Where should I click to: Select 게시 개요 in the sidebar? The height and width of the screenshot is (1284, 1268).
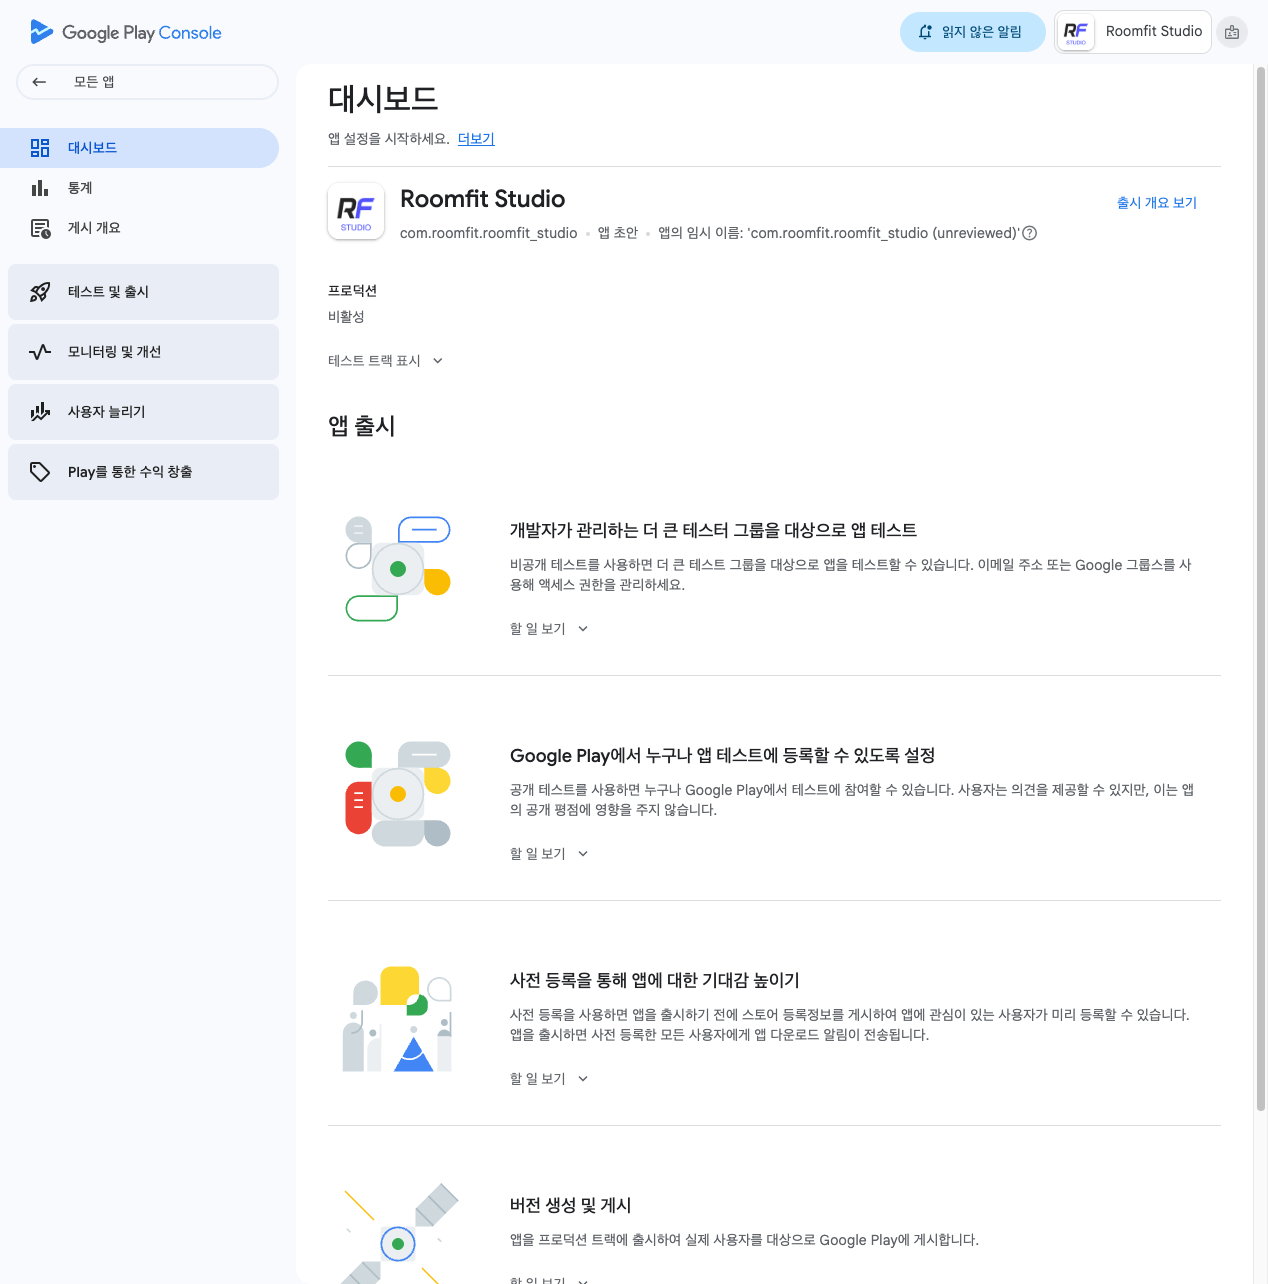tap(94, 228)
